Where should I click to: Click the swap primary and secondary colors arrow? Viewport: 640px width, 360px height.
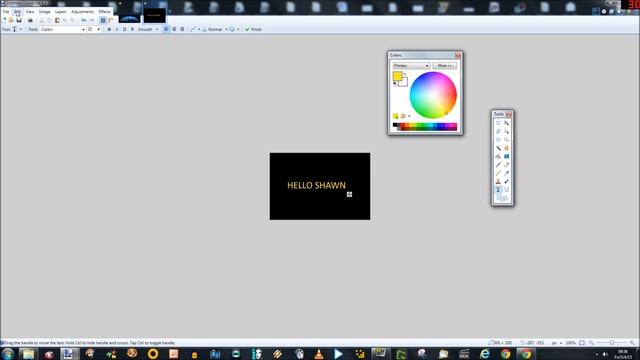click(x=405, y=75)
